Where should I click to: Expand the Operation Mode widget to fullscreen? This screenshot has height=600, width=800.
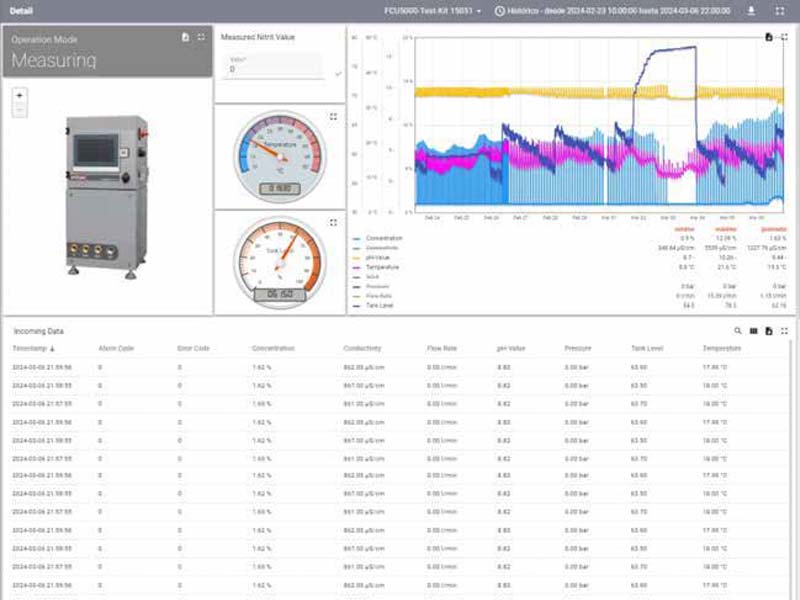click(x=201, y=37)
